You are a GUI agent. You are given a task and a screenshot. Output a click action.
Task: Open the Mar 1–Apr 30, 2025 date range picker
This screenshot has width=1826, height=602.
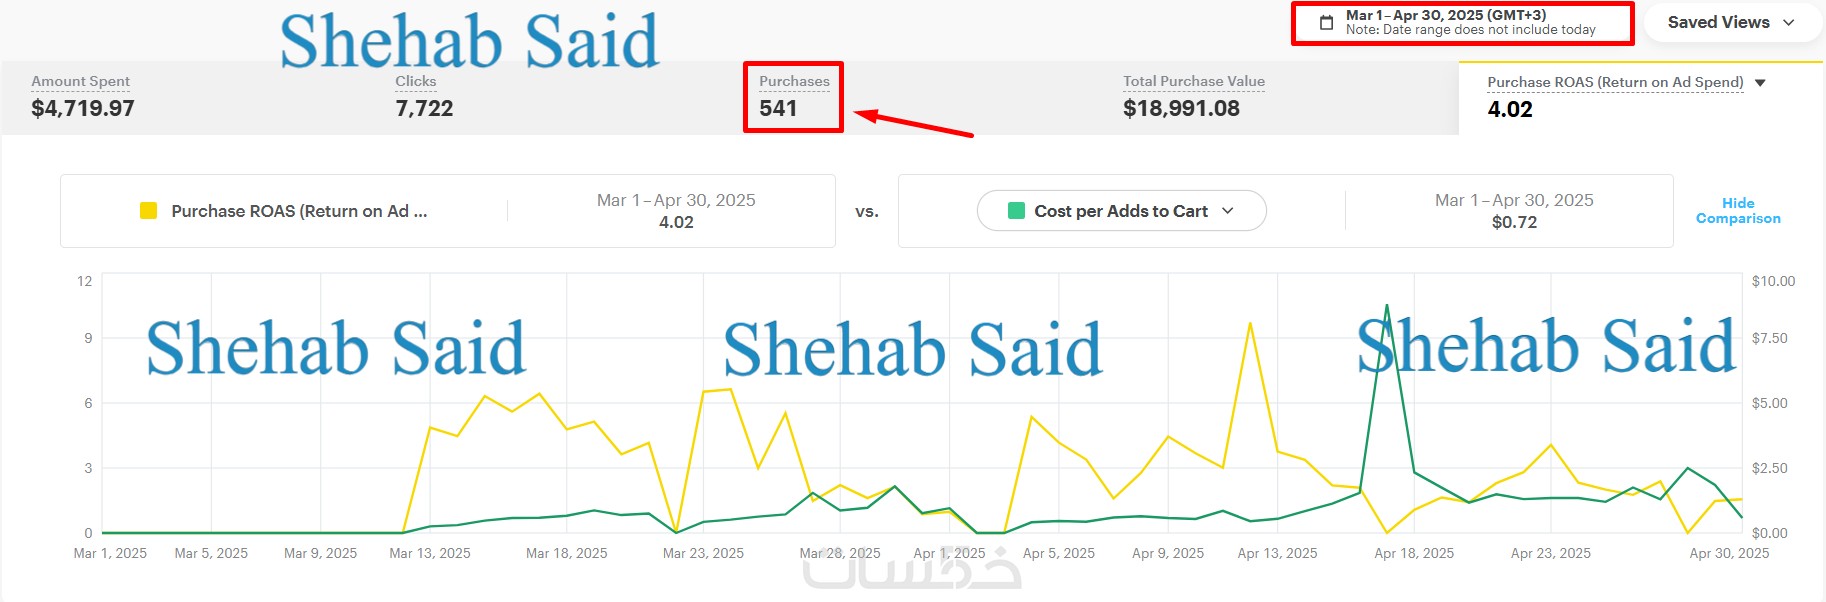(x=1470, y=22)
